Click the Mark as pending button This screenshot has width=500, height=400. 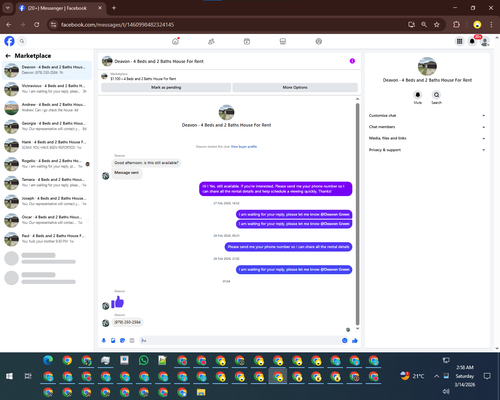pos(166,87)
